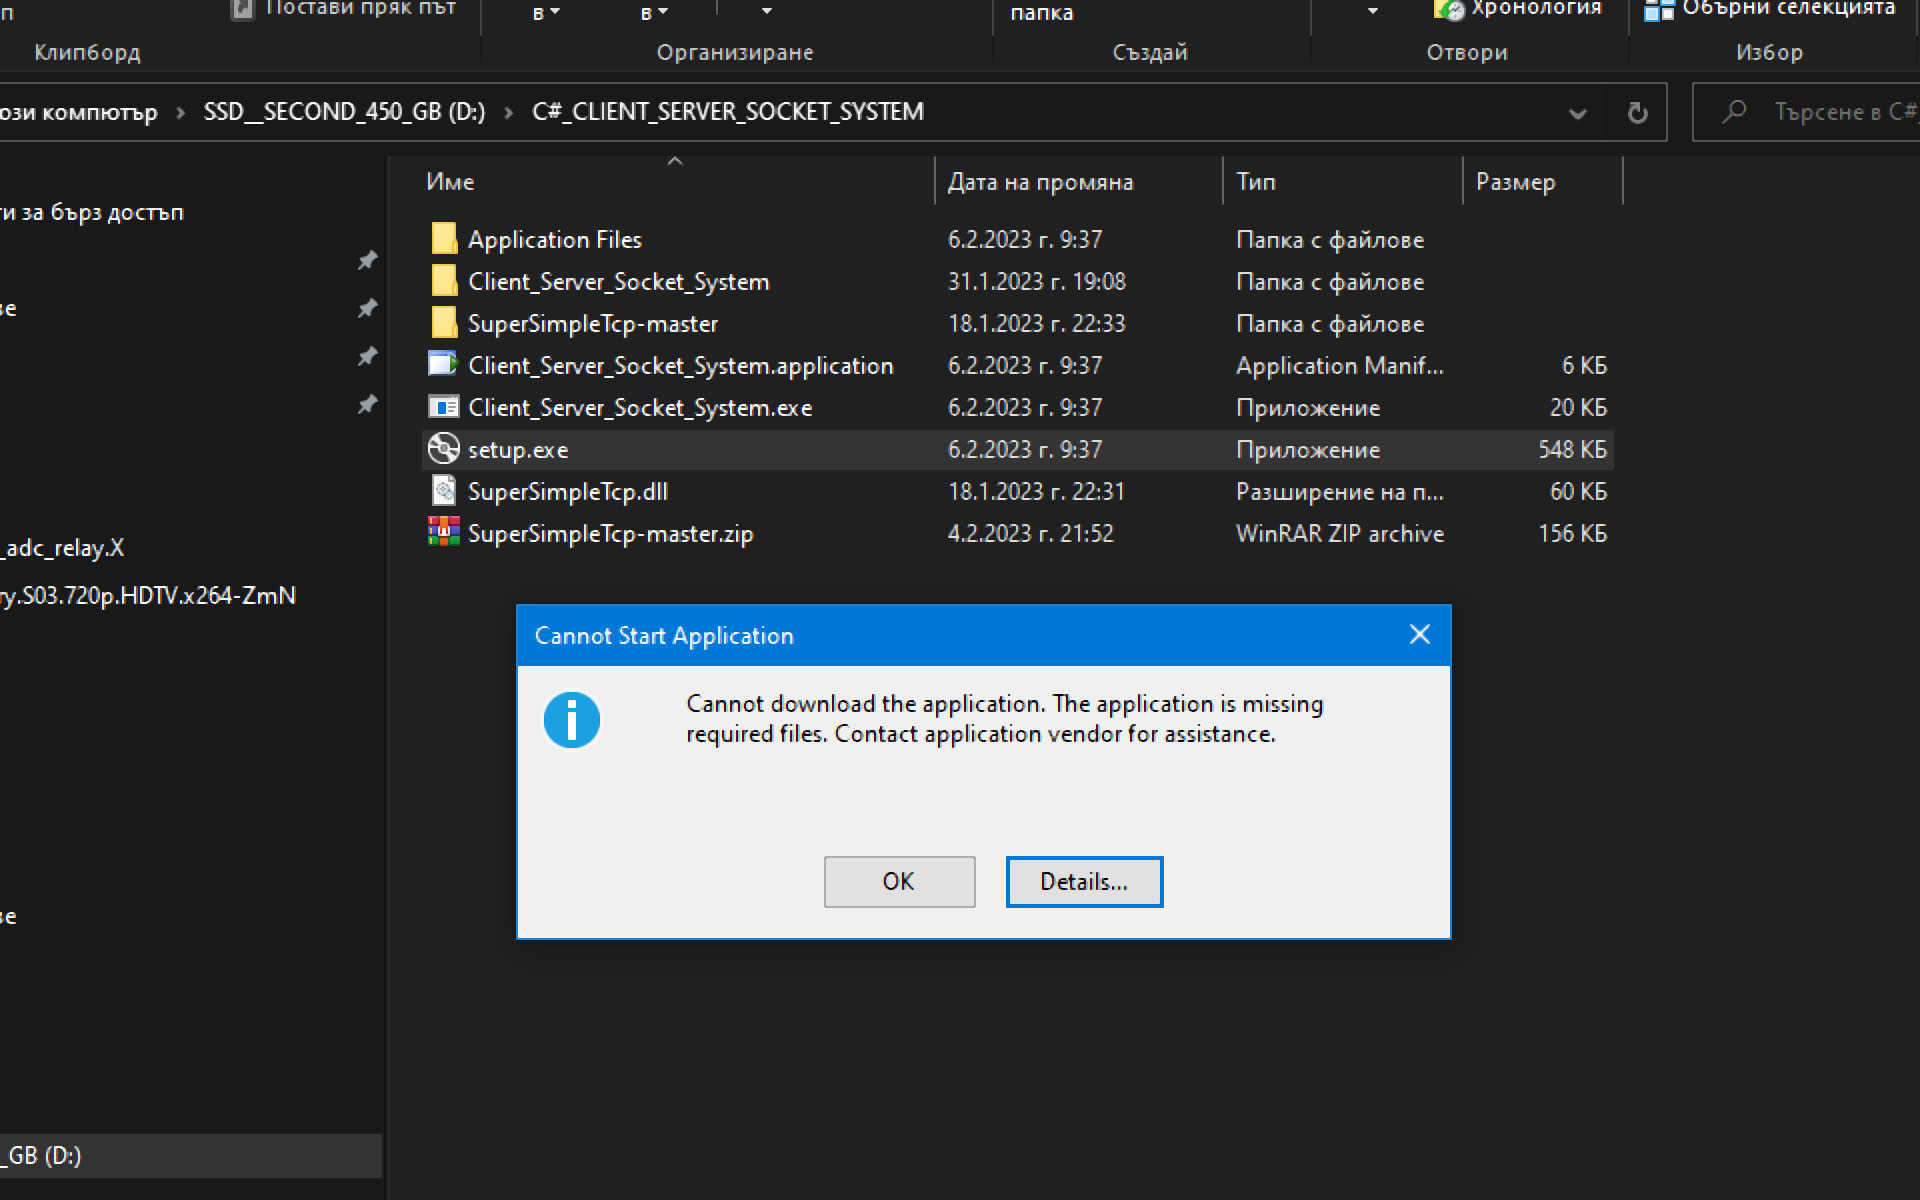Click the blue info icon in the dialog
Image resolution: width=1920 pixels, height=1200 pixels.
(572, 719)
